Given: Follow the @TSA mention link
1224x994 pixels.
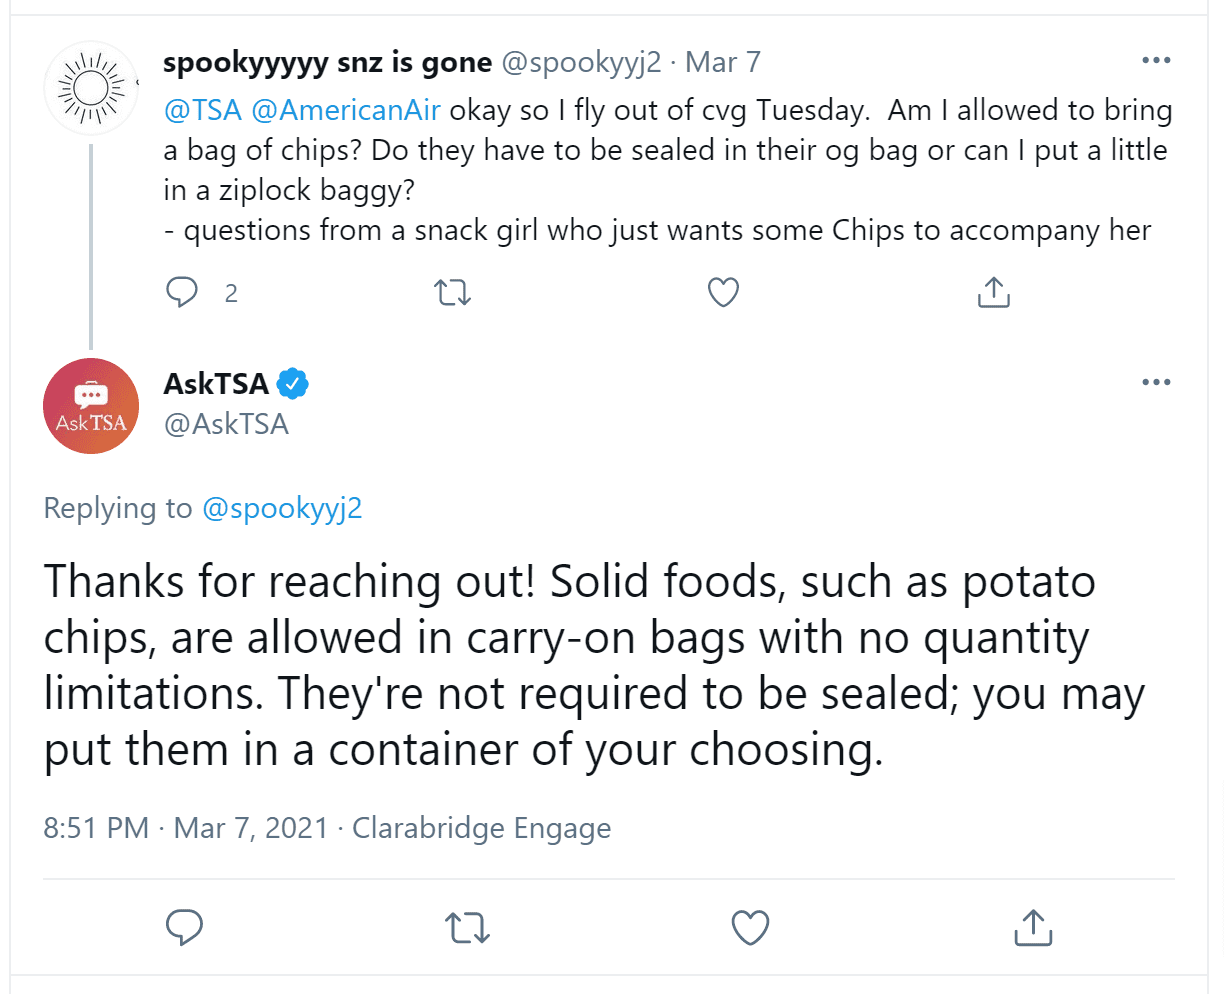Looking at the screenshot, I should click(x=203, y=110).
